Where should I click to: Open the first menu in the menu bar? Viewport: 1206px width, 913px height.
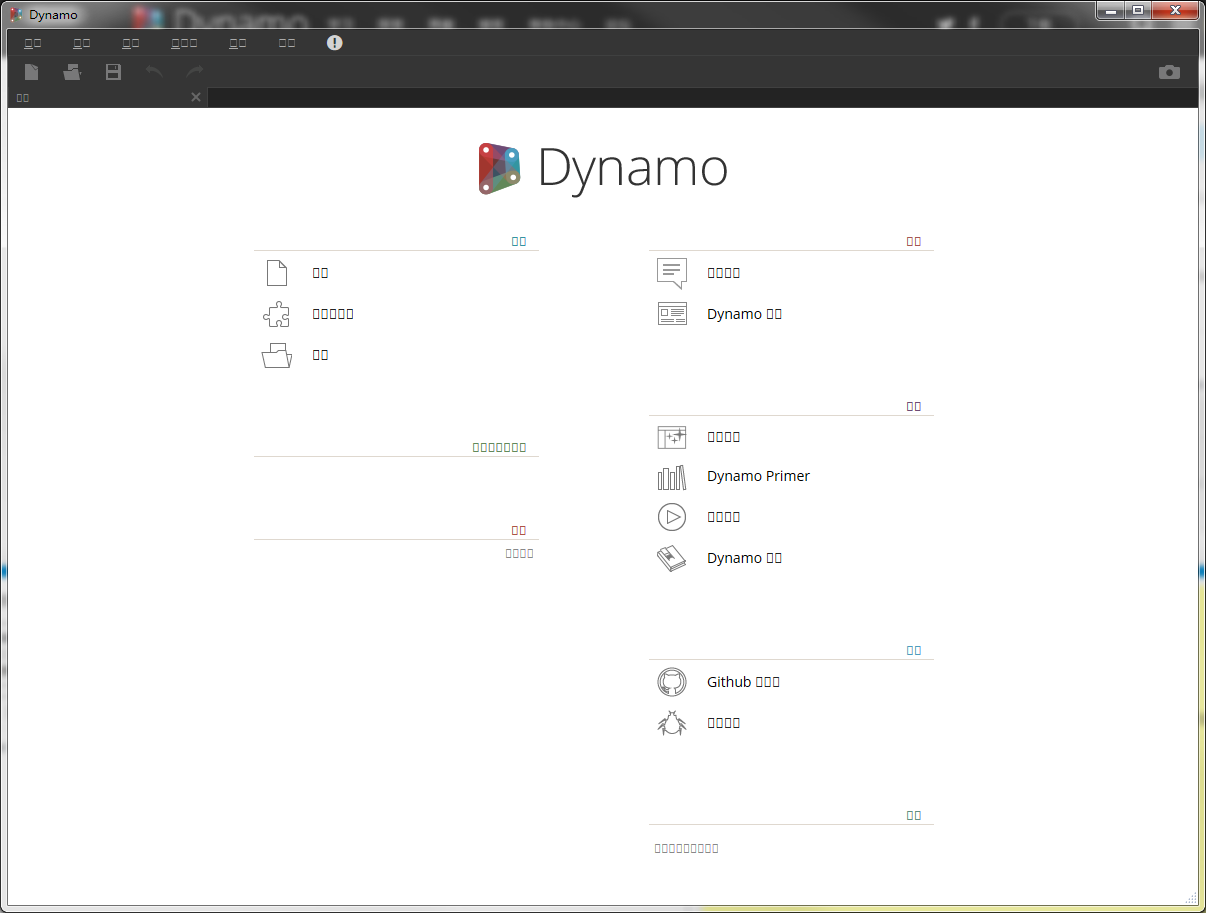point(33,43)
